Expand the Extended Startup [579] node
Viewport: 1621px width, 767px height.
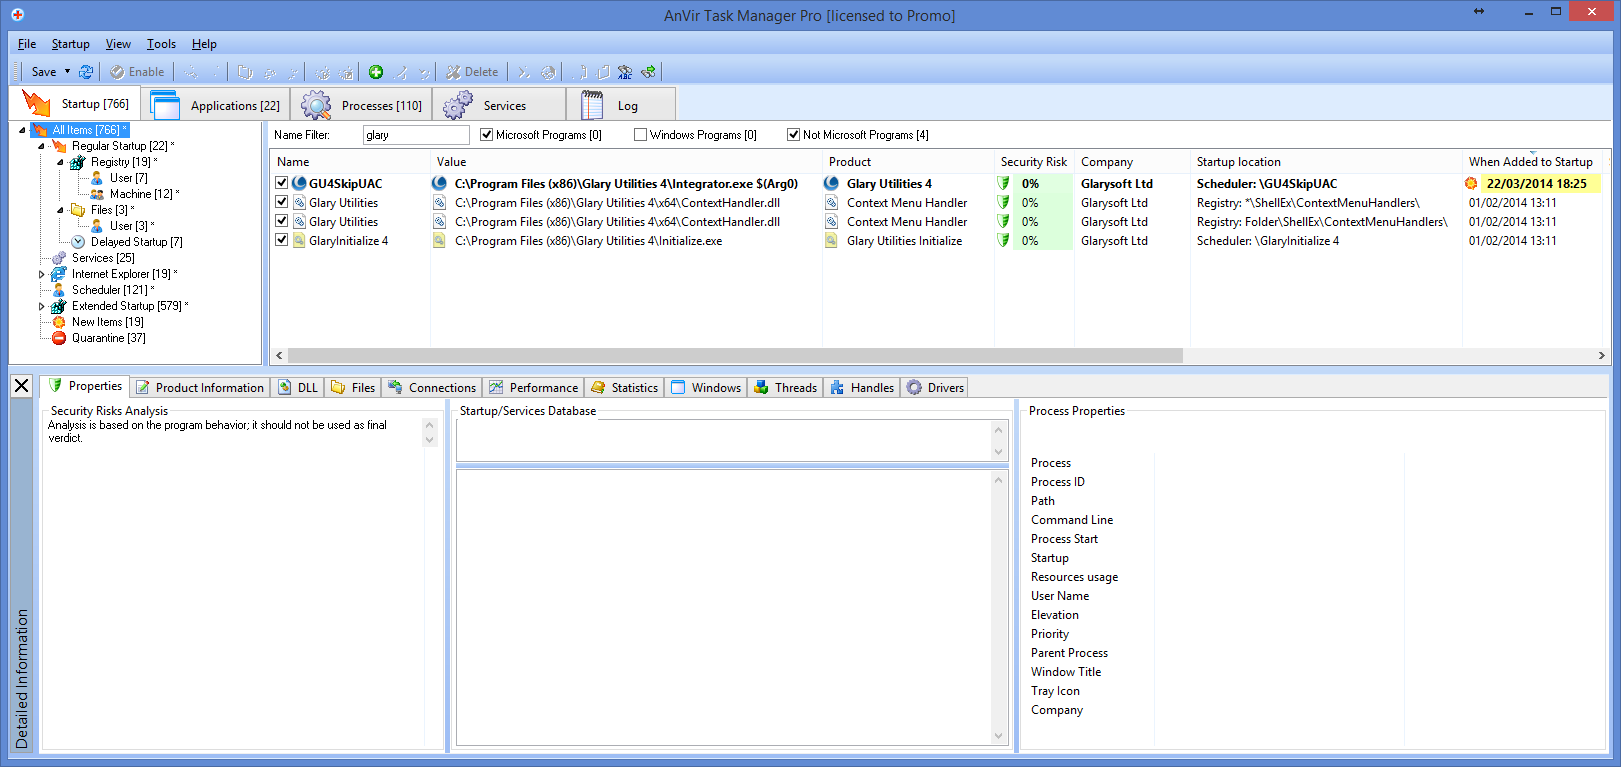(41, 306)
